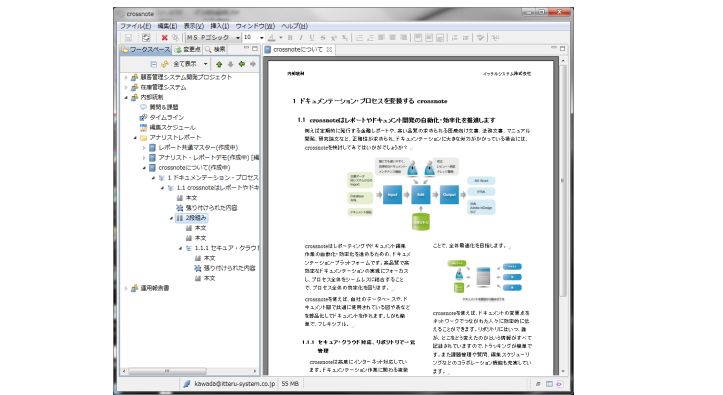Maximize the editor panel

(563, 48)
